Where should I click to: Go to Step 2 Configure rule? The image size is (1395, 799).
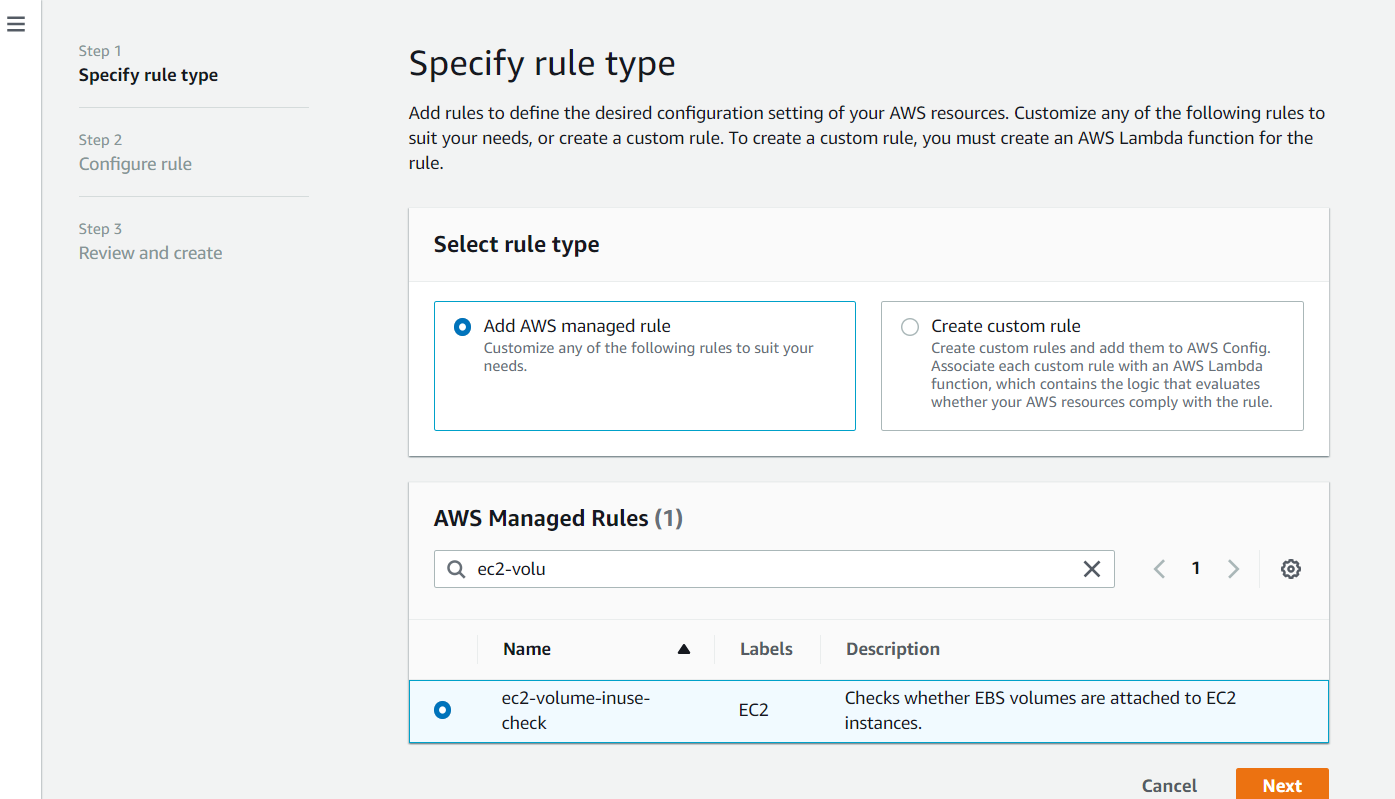click(x=135, y=164)
